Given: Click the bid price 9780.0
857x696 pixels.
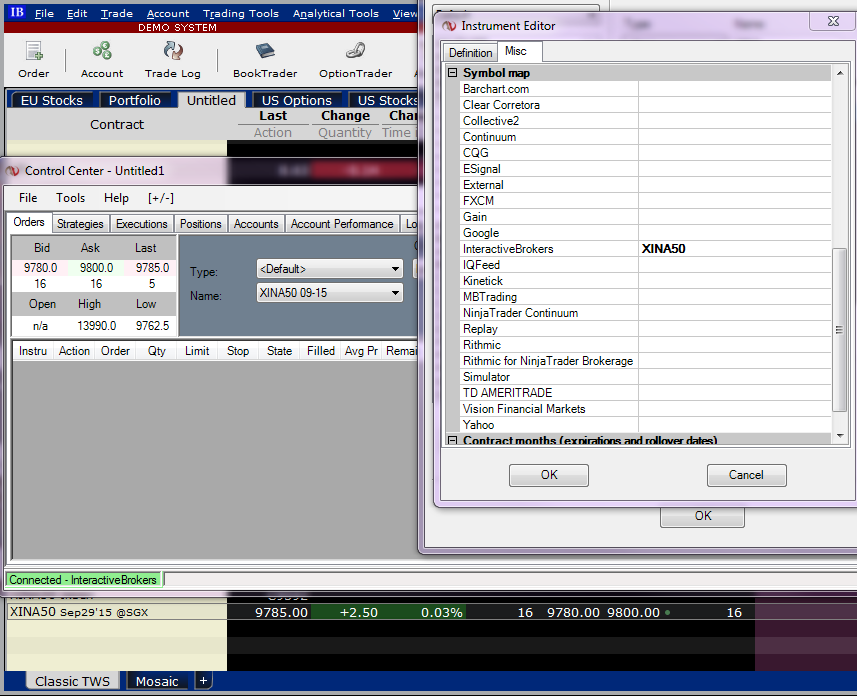Looking at the screenshot, I should pyautogui.click(x=40, y=268).
